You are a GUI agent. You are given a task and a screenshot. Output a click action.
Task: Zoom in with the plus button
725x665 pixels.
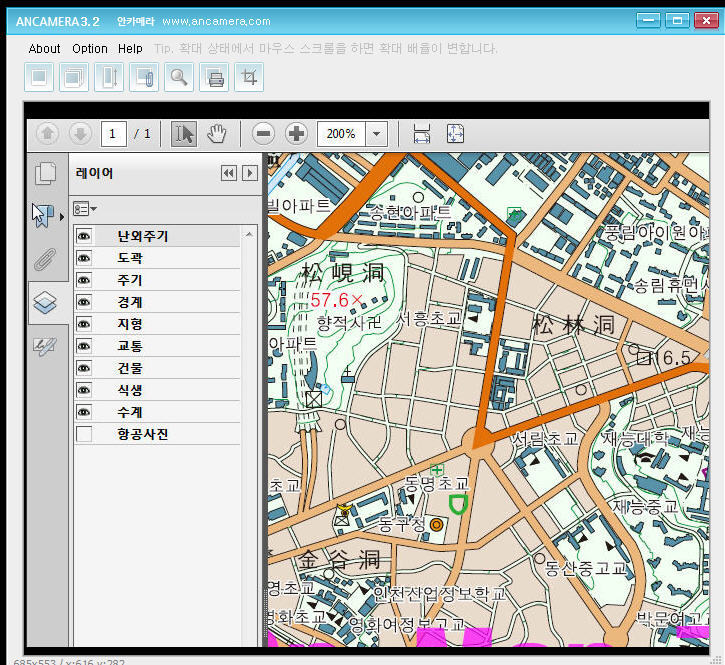tap(296, 134)
